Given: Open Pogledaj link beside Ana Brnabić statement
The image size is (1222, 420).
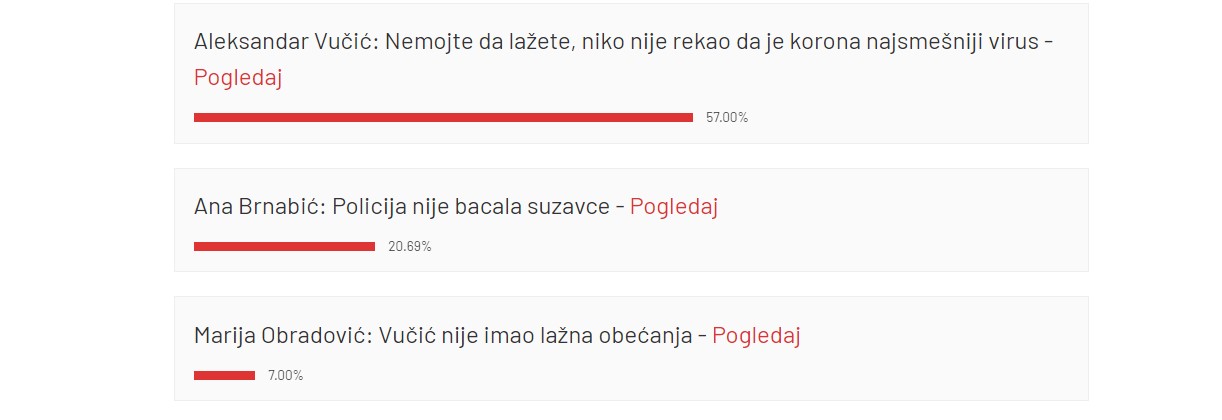Looking at the screenshot, I should (x=674, y=207).
